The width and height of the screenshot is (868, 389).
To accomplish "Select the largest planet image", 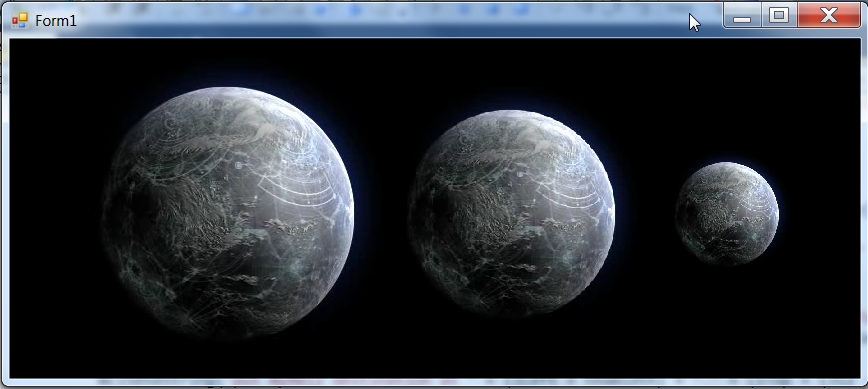I will coord(228,212).
